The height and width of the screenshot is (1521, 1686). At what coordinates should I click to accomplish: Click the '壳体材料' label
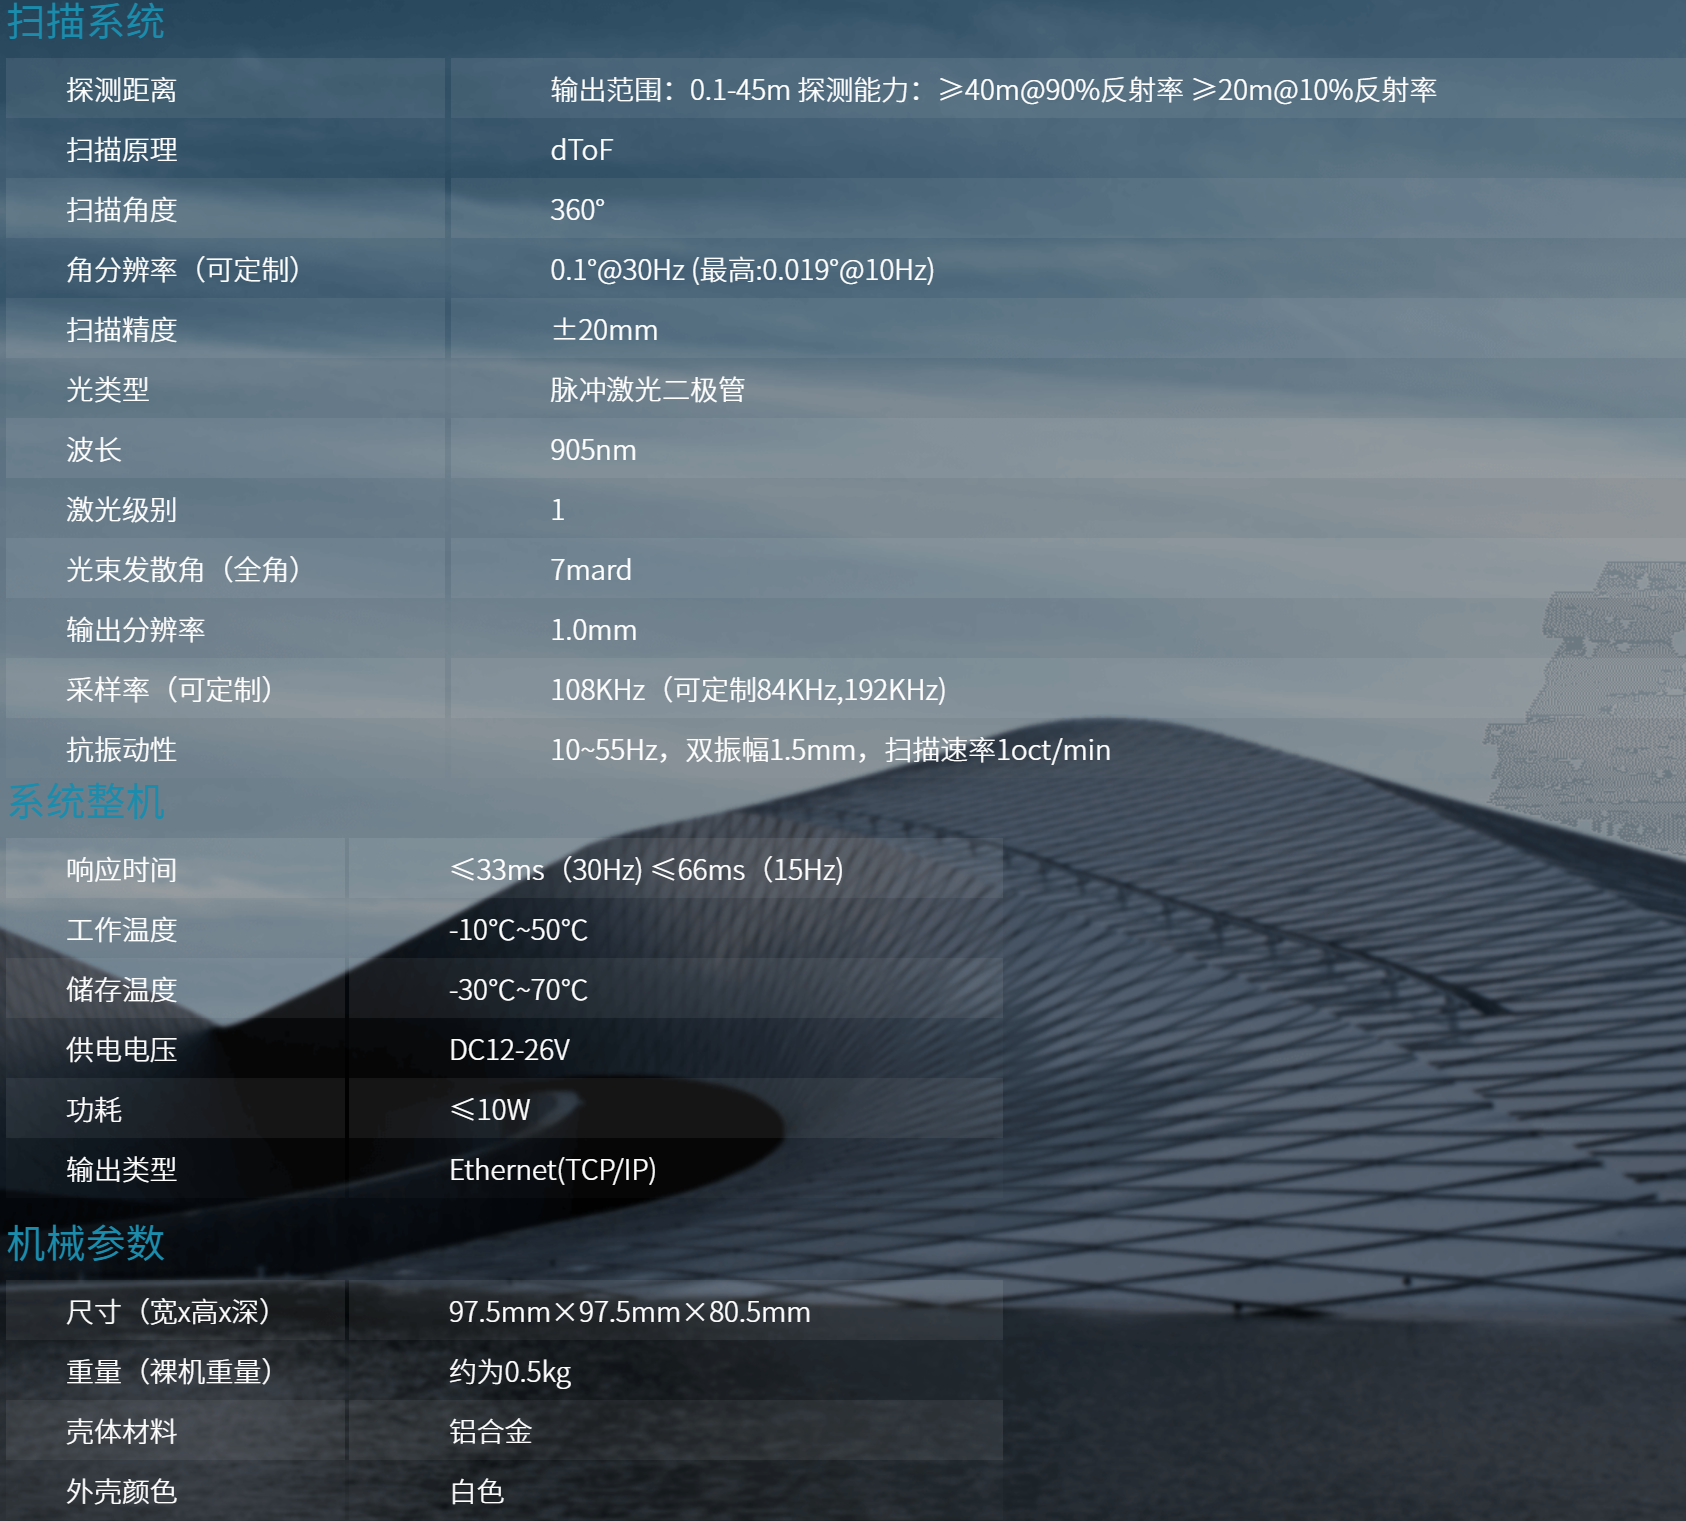point(121,1432)
